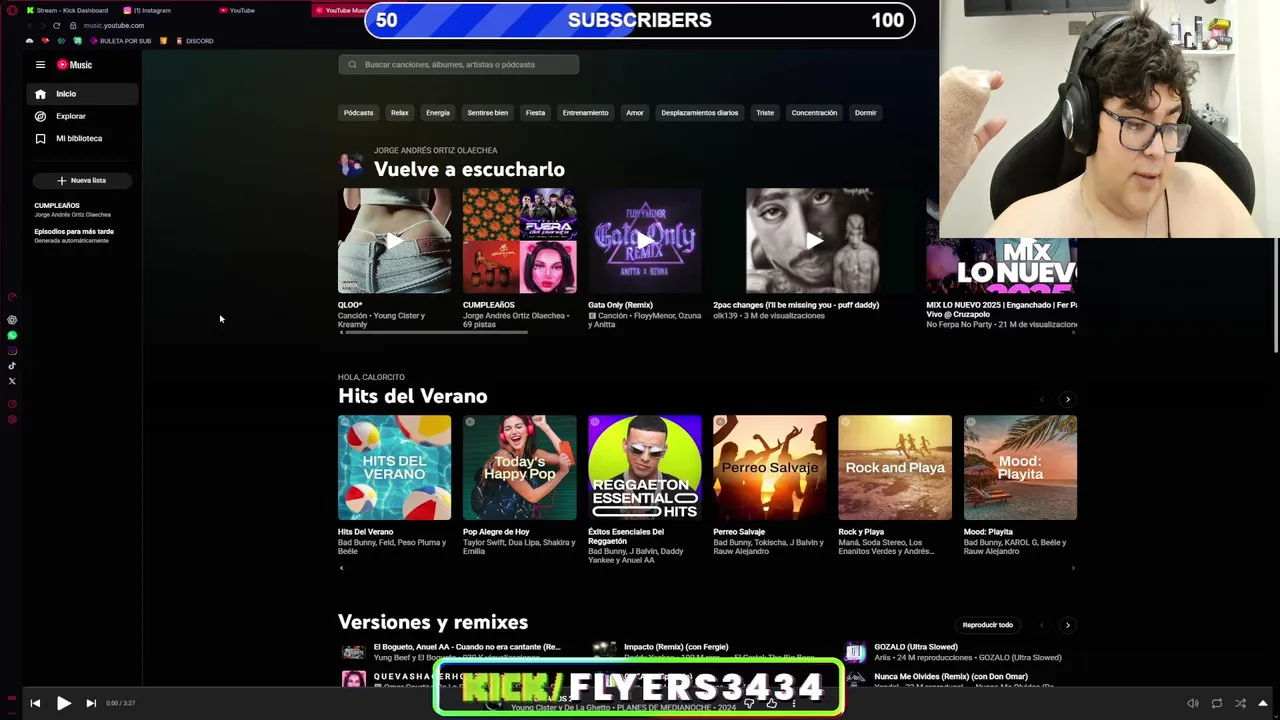The image size is (1280, 720).
Task: Go to Inicio in the sidebar
Action: tap(82, 94)
